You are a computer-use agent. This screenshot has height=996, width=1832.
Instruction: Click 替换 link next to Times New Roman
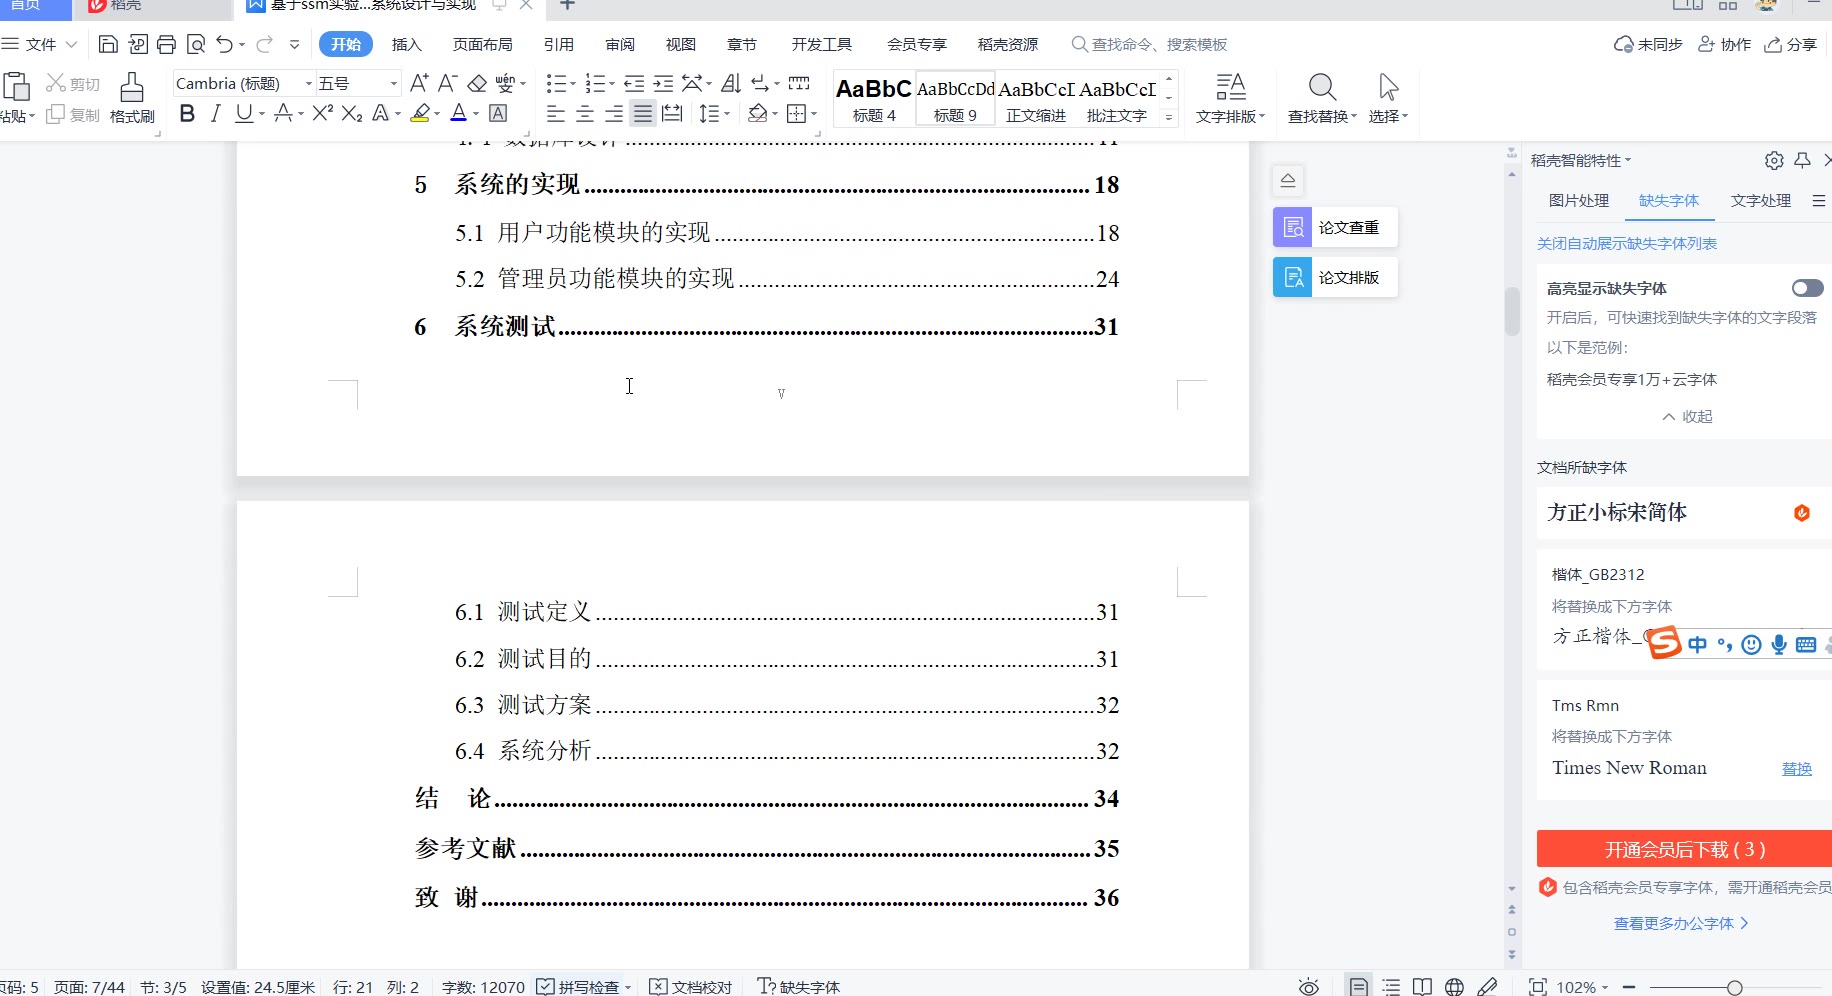click(x=1796, y=769)
